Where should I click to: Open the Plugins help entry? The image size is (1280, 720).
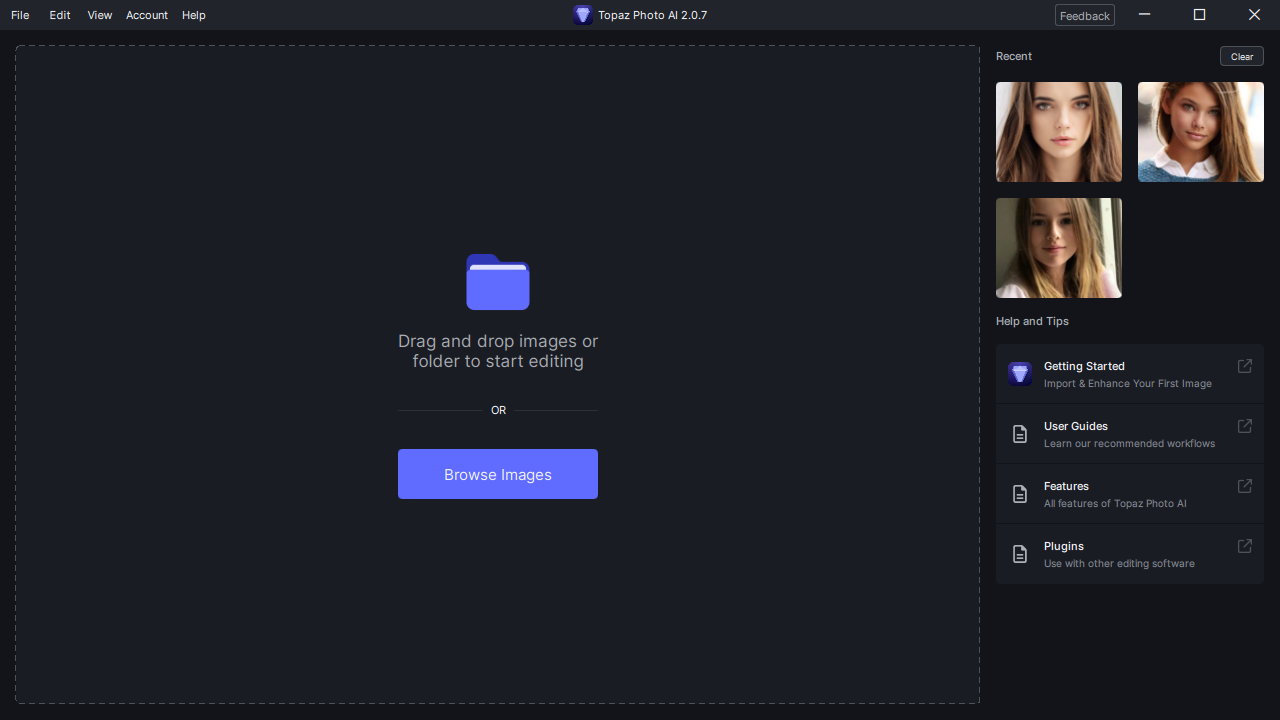click(x=1100, y=553)
